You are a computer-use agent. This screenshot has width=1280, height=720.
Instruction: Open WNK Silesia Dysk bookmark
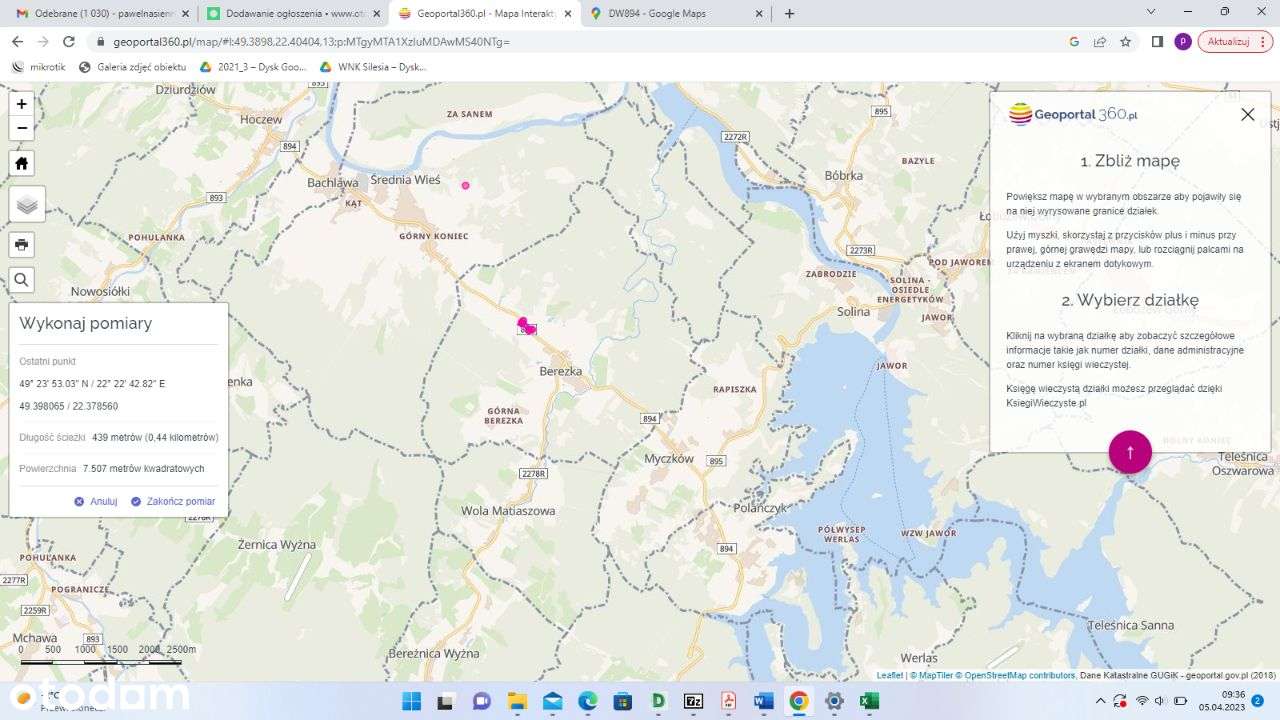coord(373,67)
